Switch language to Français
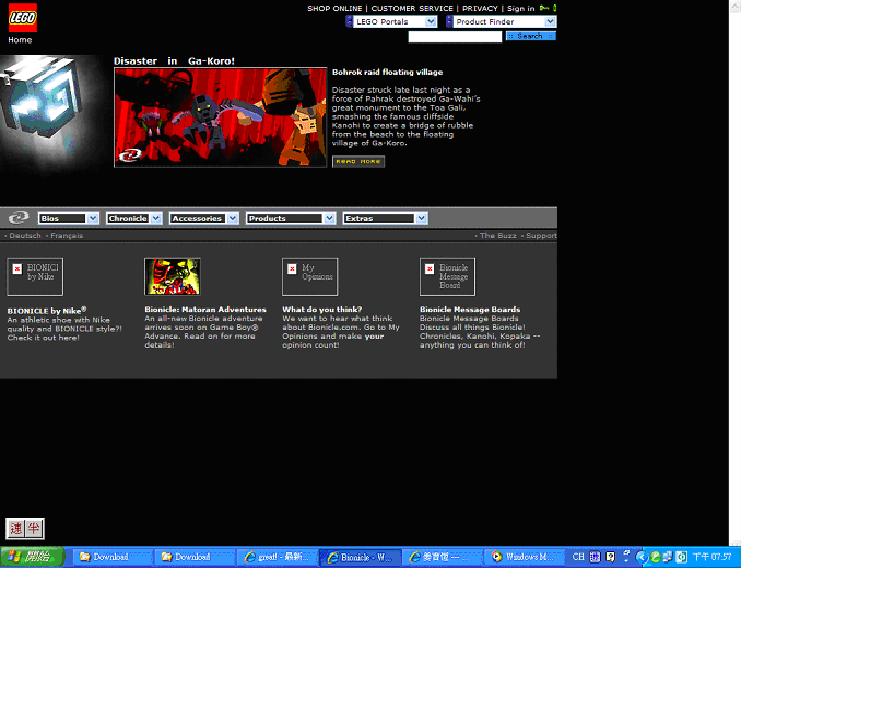The width and height of the screenshot is (869, 716). 67,236
